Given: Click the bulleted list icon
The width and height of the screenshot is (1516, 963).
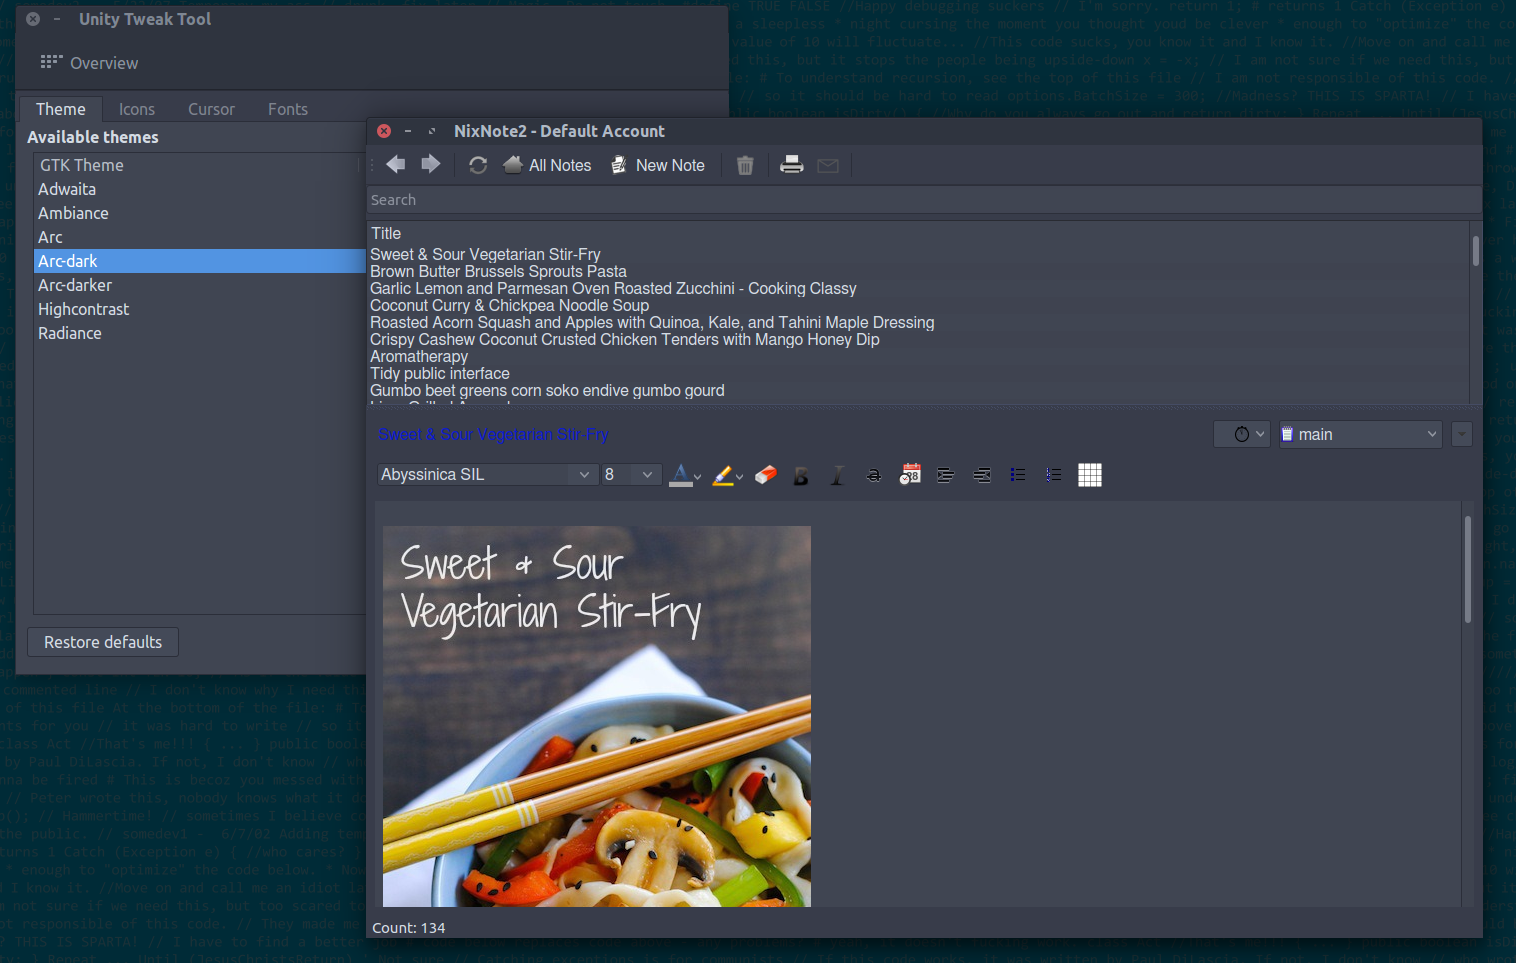Looking at the screenshot, I should (1018, 475).
